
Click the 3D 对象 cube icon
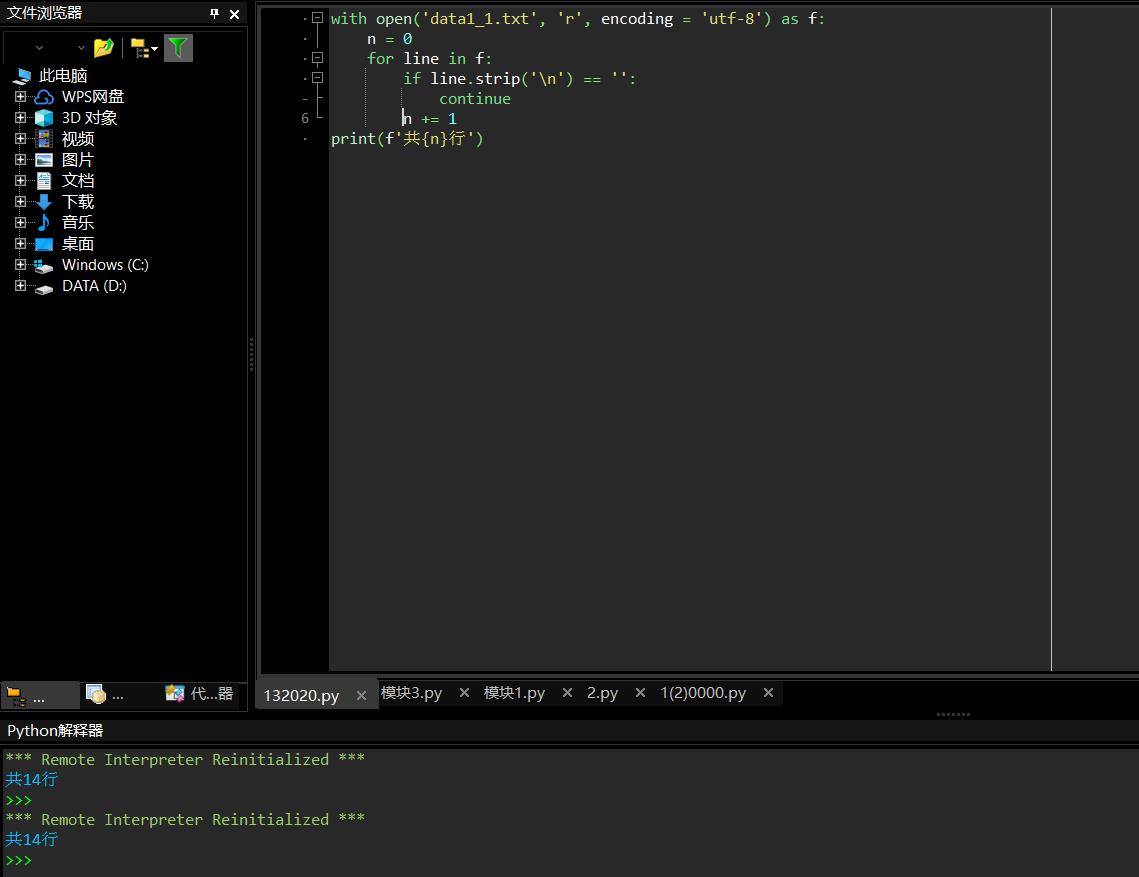(44, 118)
